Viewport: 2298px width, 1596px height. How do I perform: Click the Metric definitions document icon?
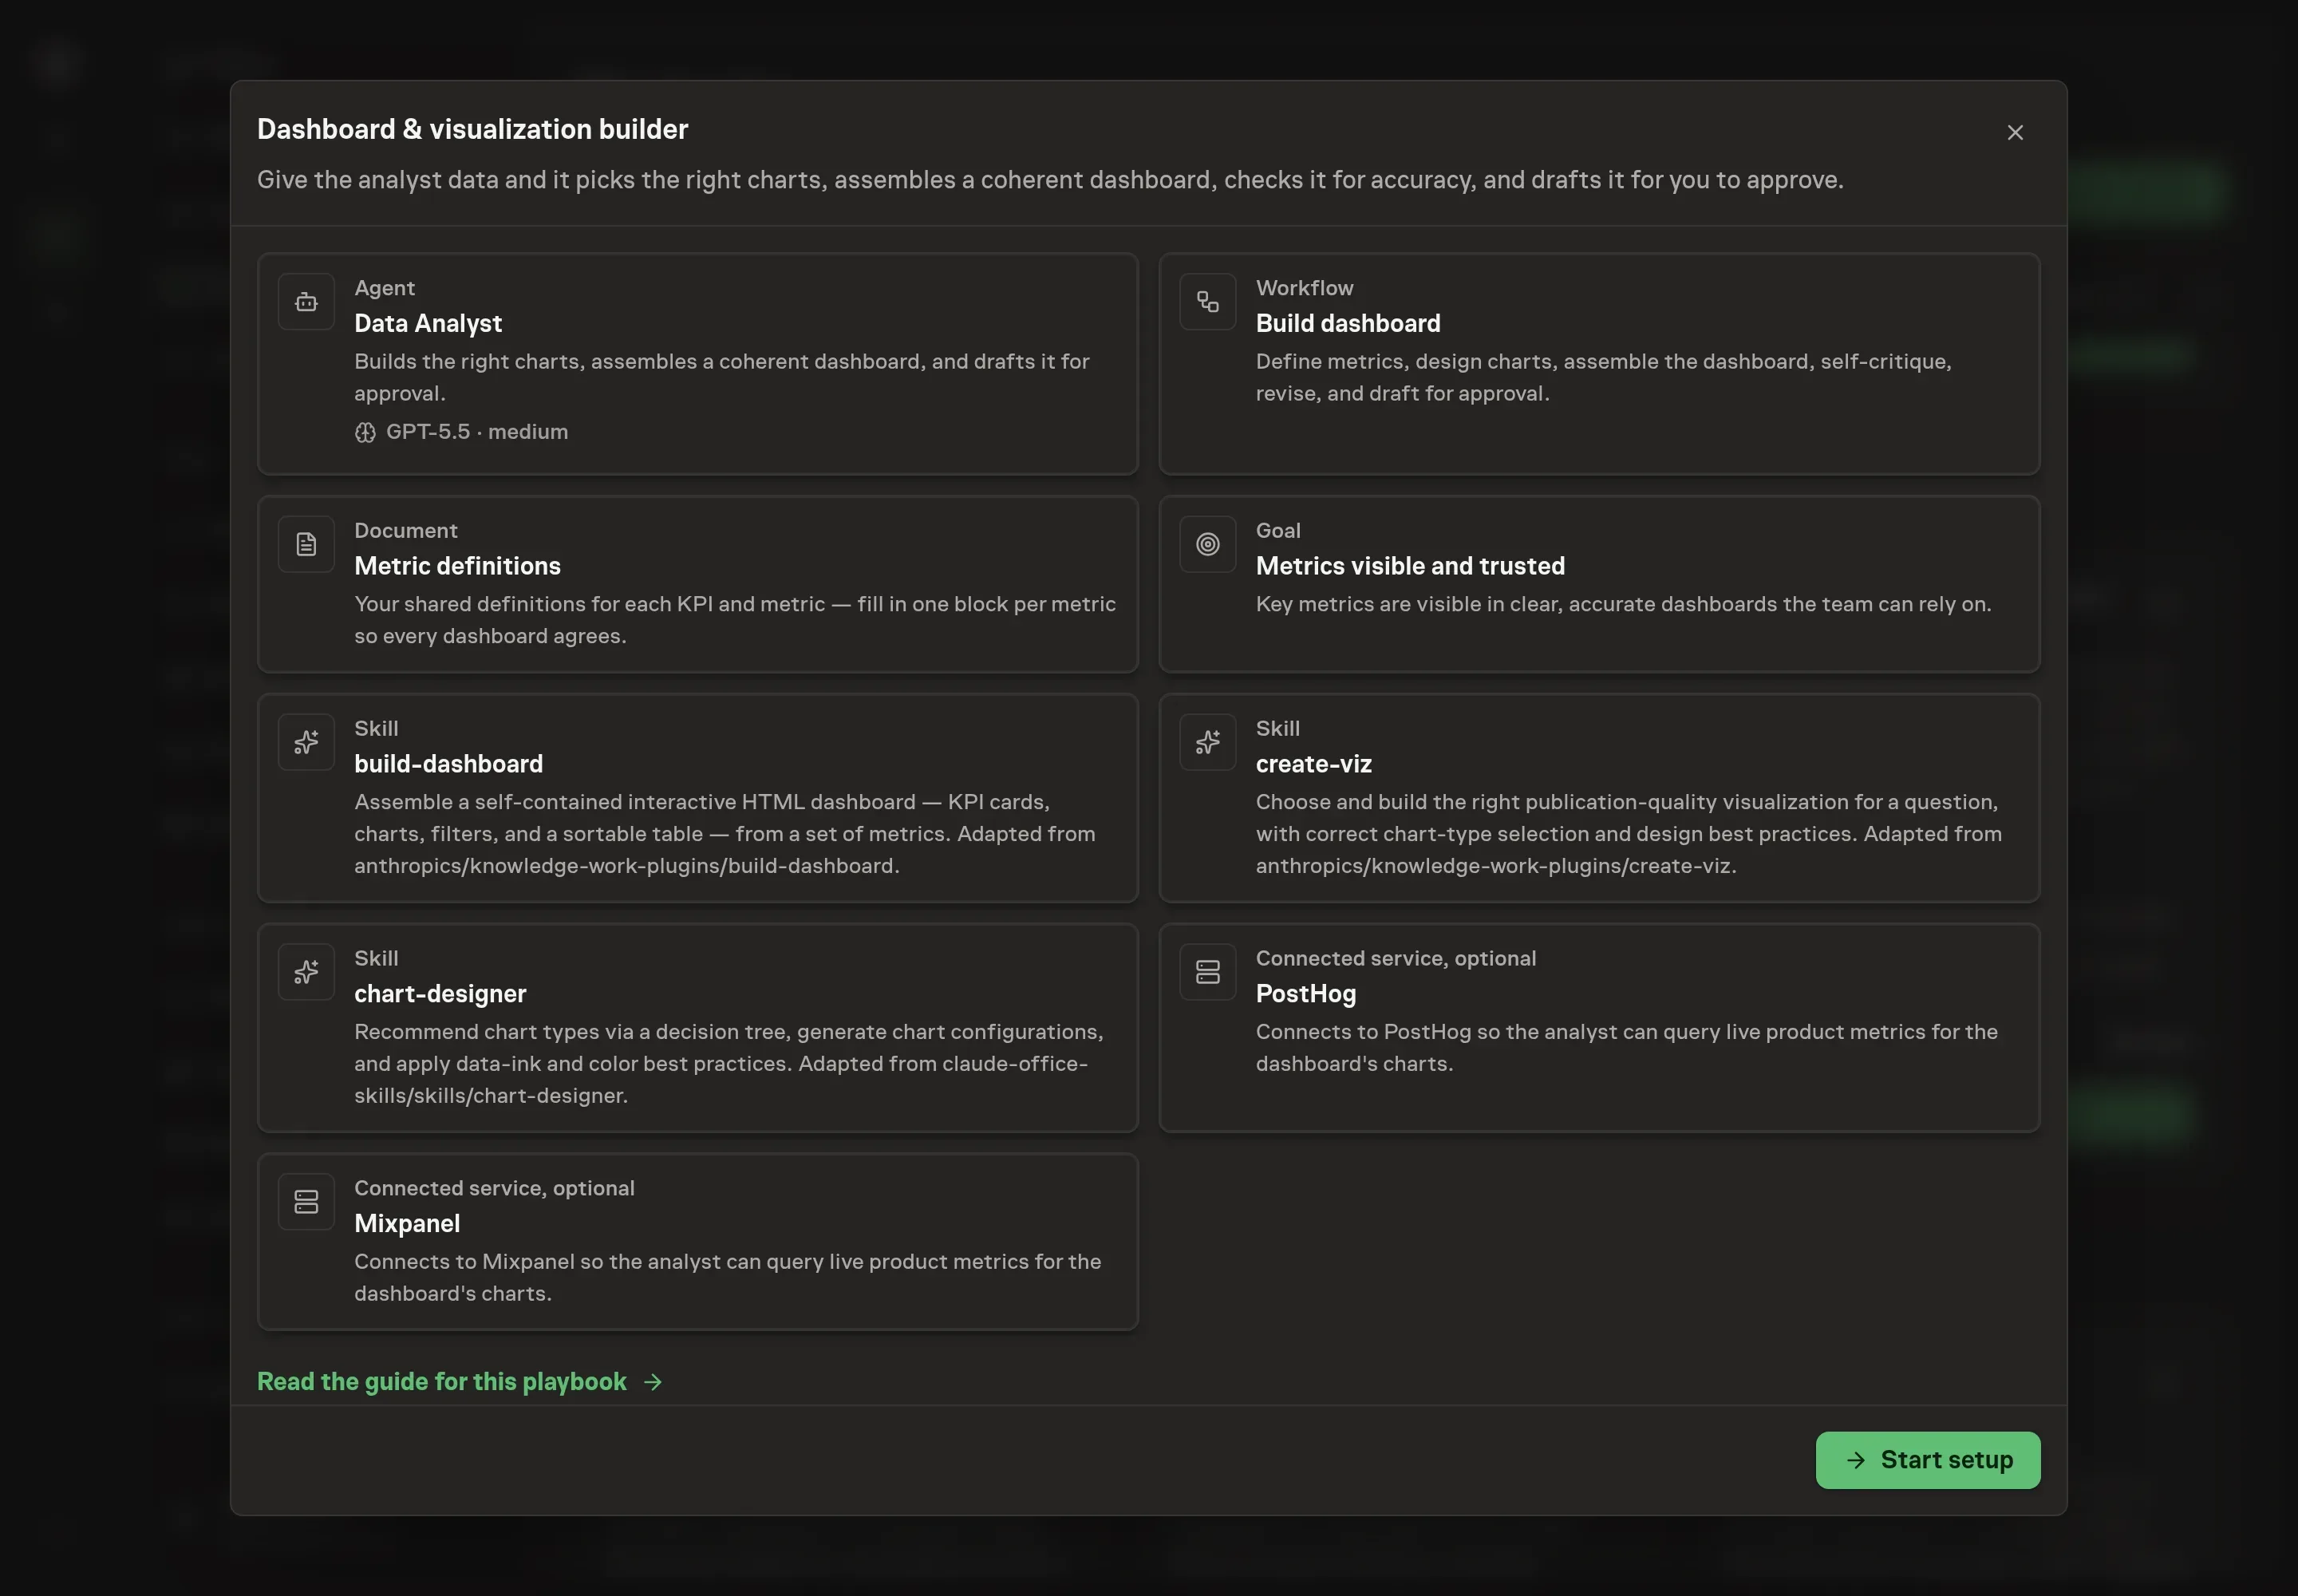pyautogui.click(x=306, y=544)
